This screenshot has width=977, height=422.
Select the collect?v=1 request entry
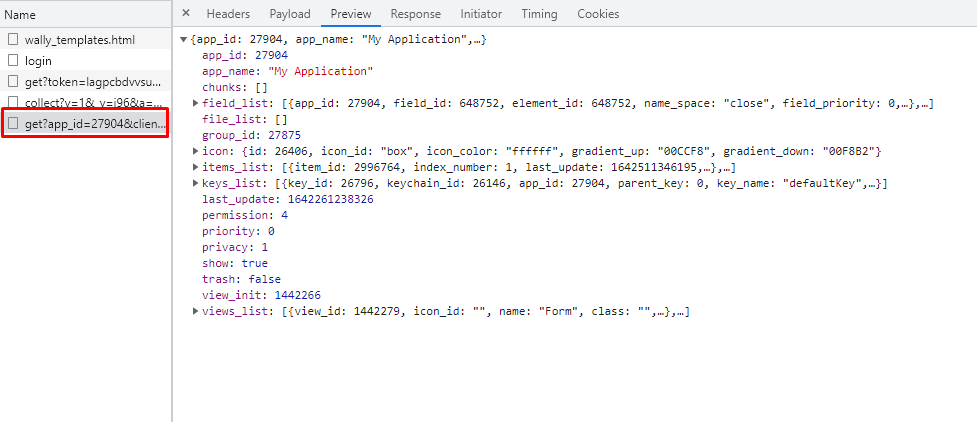click(92, 103)
